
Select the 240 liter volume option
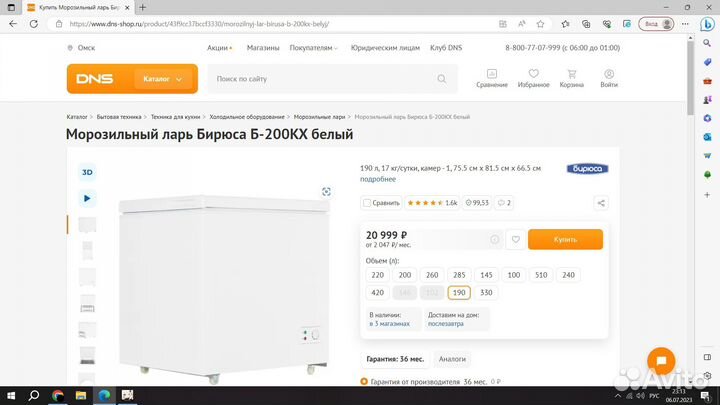[x=568, y=275]
